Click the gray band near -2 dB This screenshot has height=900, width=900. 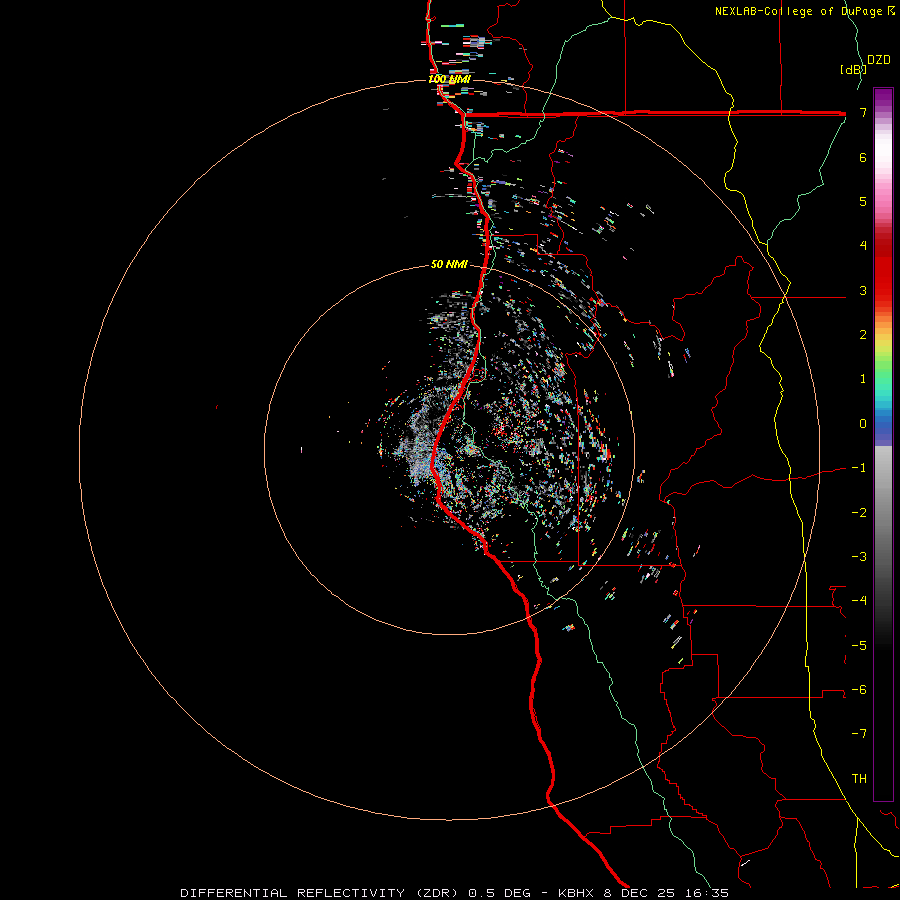883,512
